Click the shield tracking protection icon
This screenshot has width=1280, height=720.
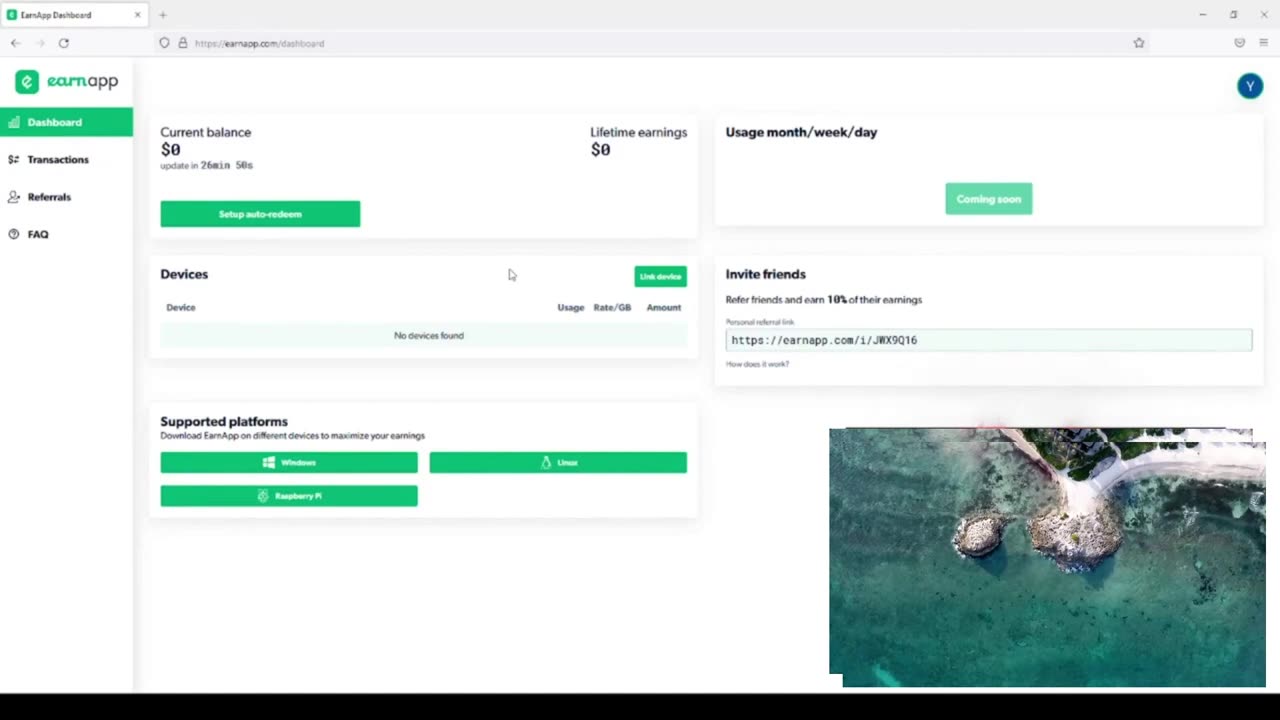tap(164, 43)
